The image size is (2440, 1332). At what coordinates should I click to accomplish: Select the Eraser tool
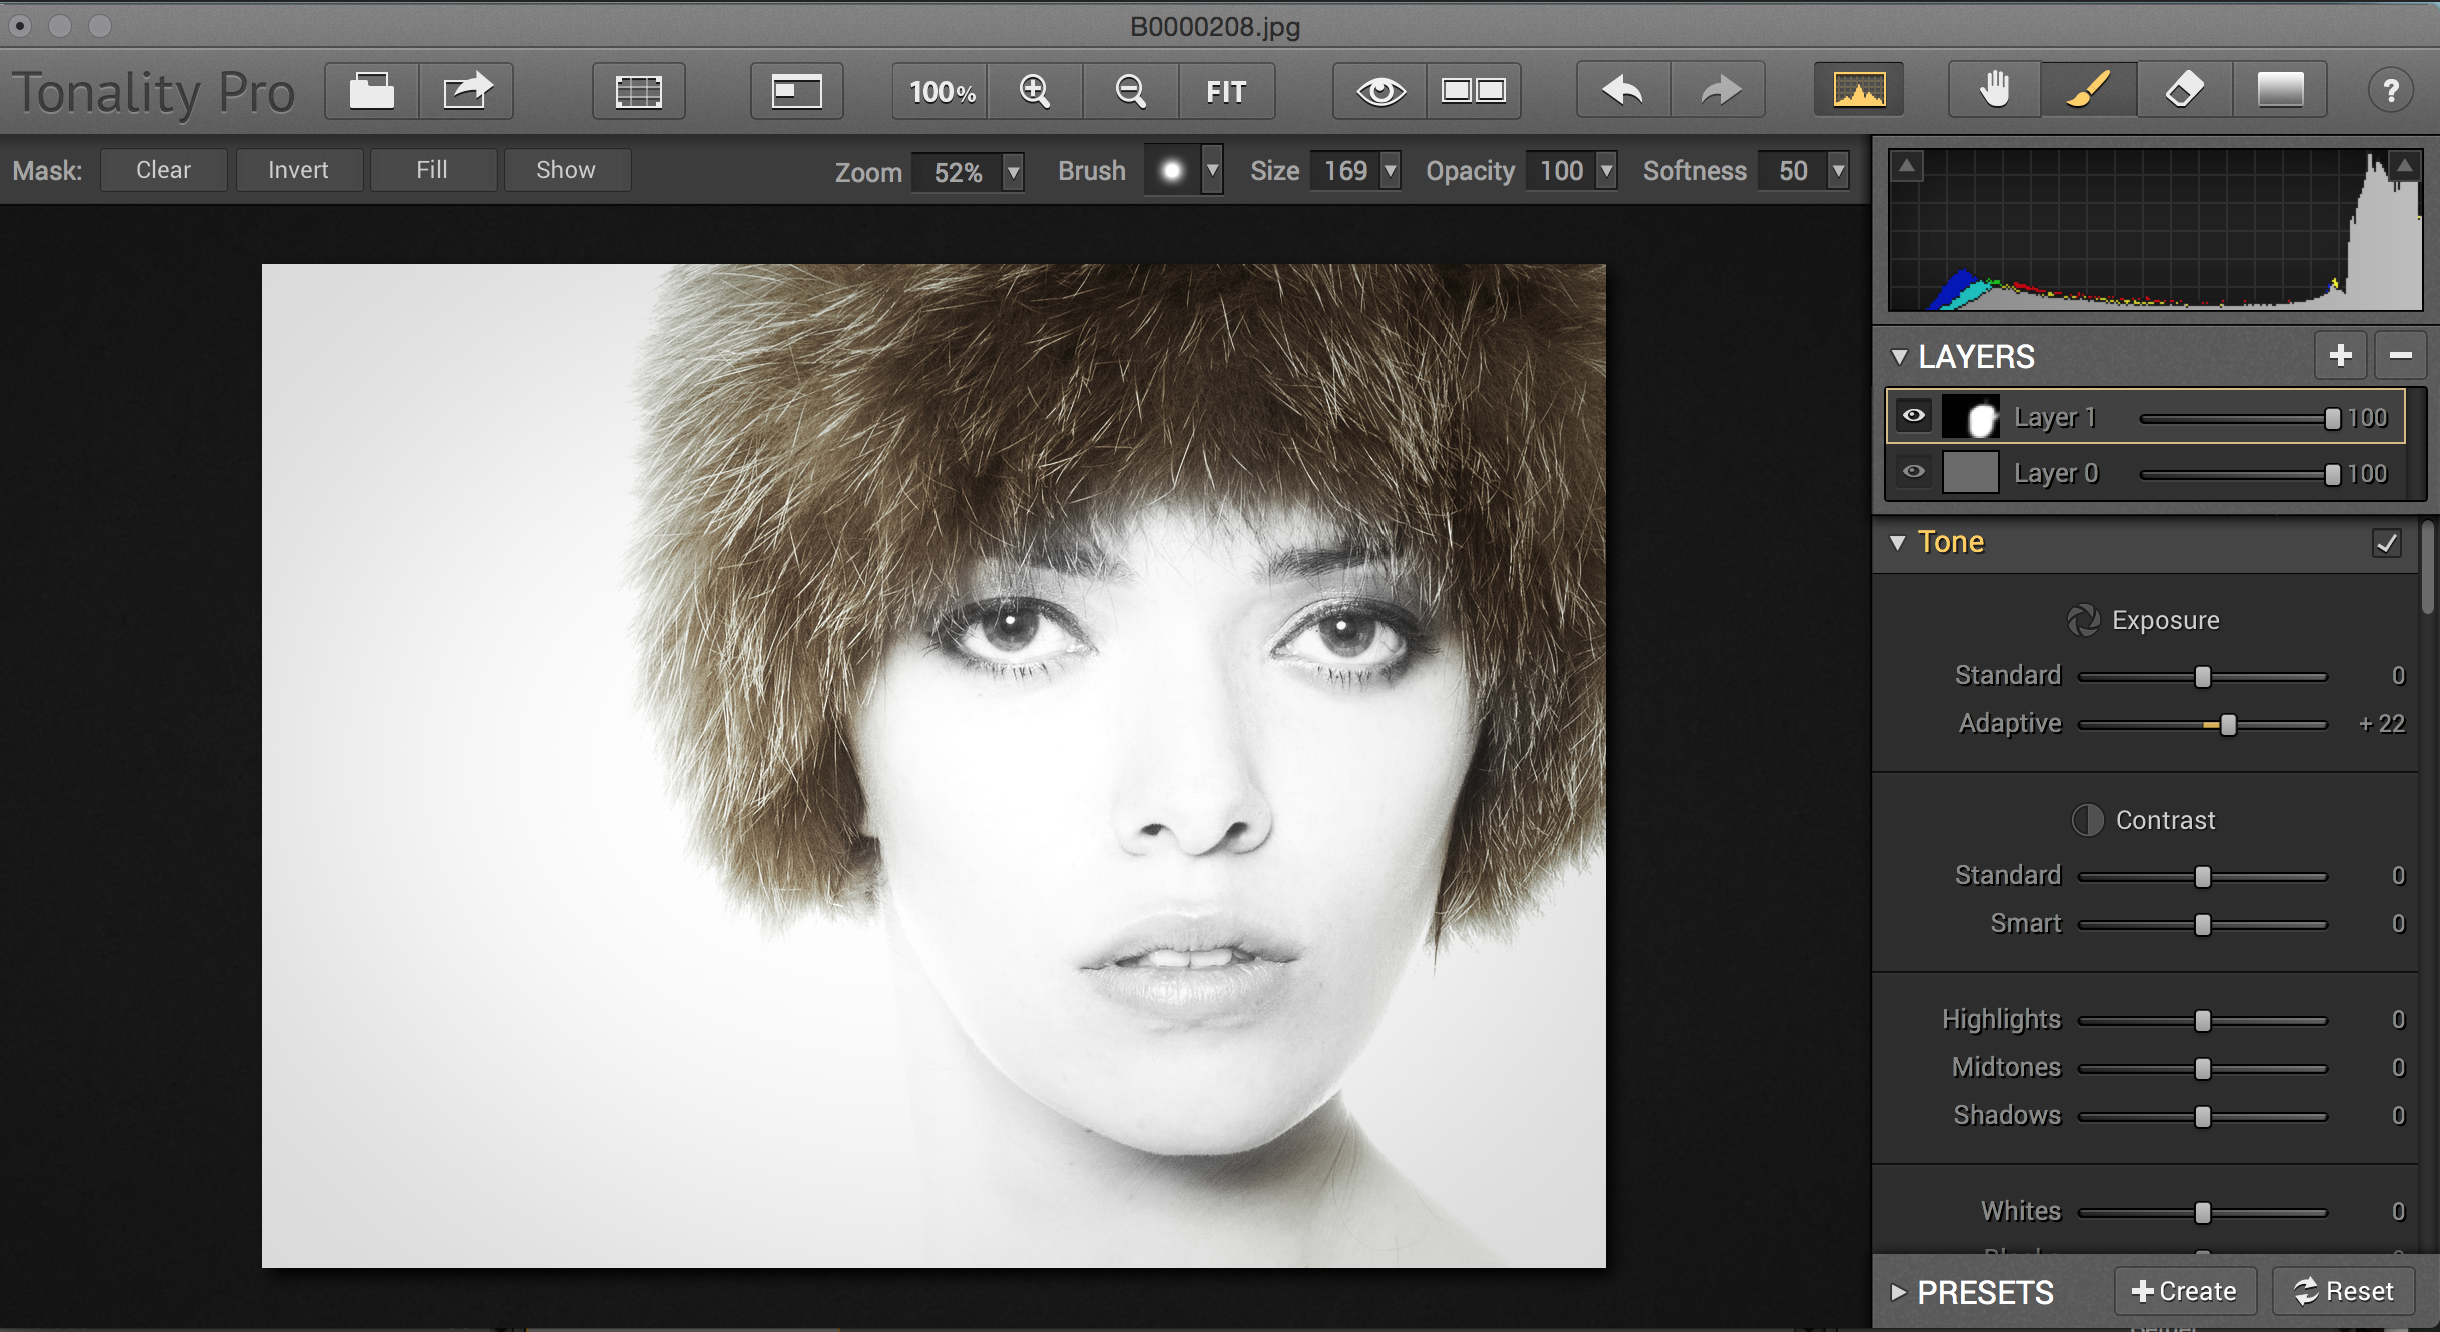point(2184,91)
